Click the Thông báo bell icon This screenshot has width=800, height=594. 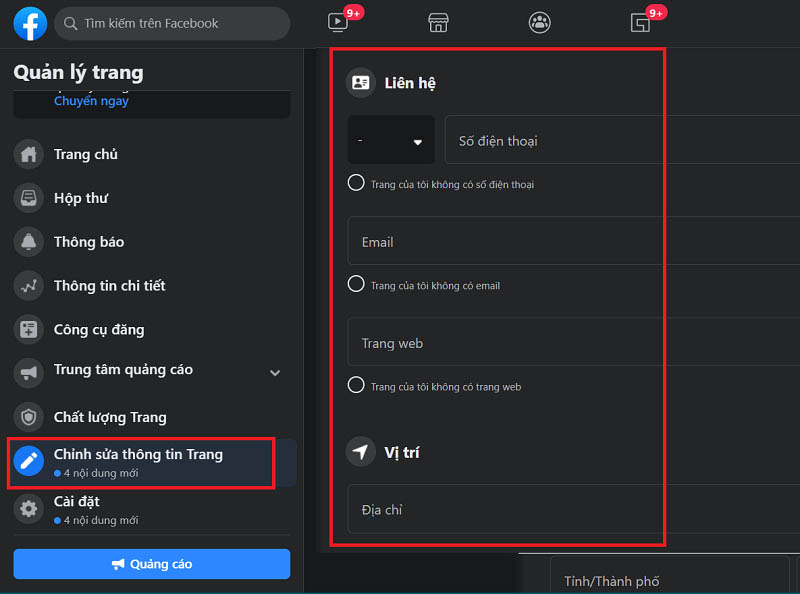[29, 242]
